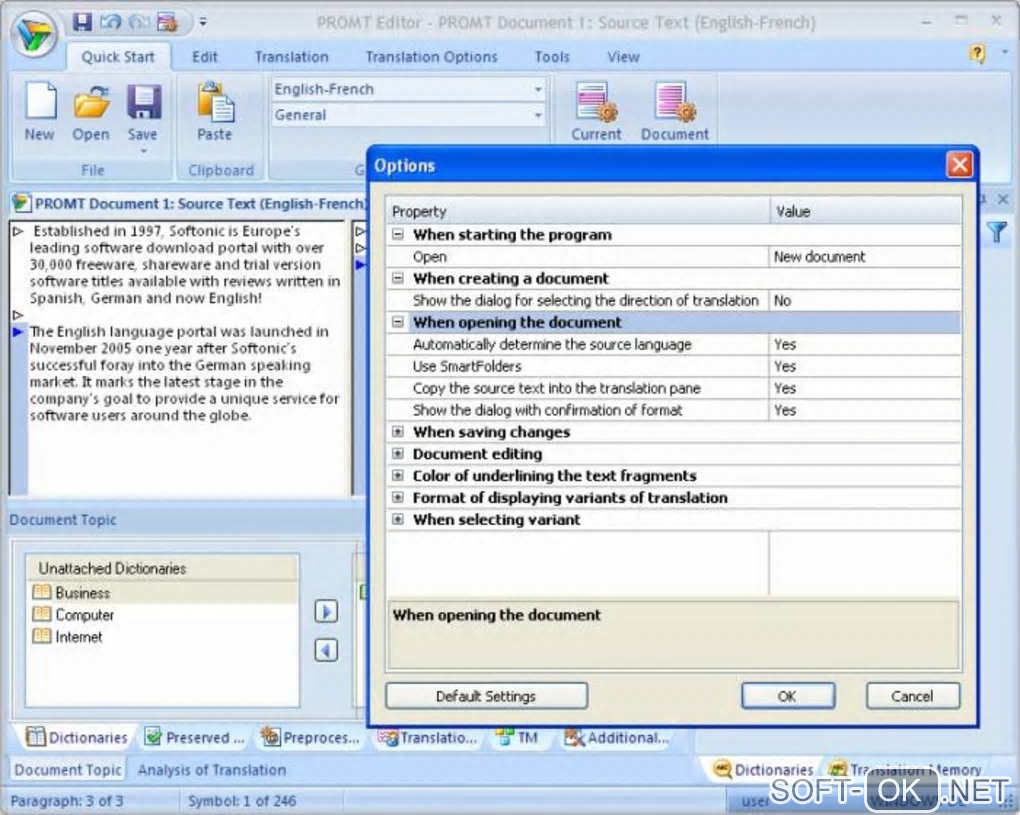Select 'Copy the source text into translation pane'

click(x=674, y=388)
